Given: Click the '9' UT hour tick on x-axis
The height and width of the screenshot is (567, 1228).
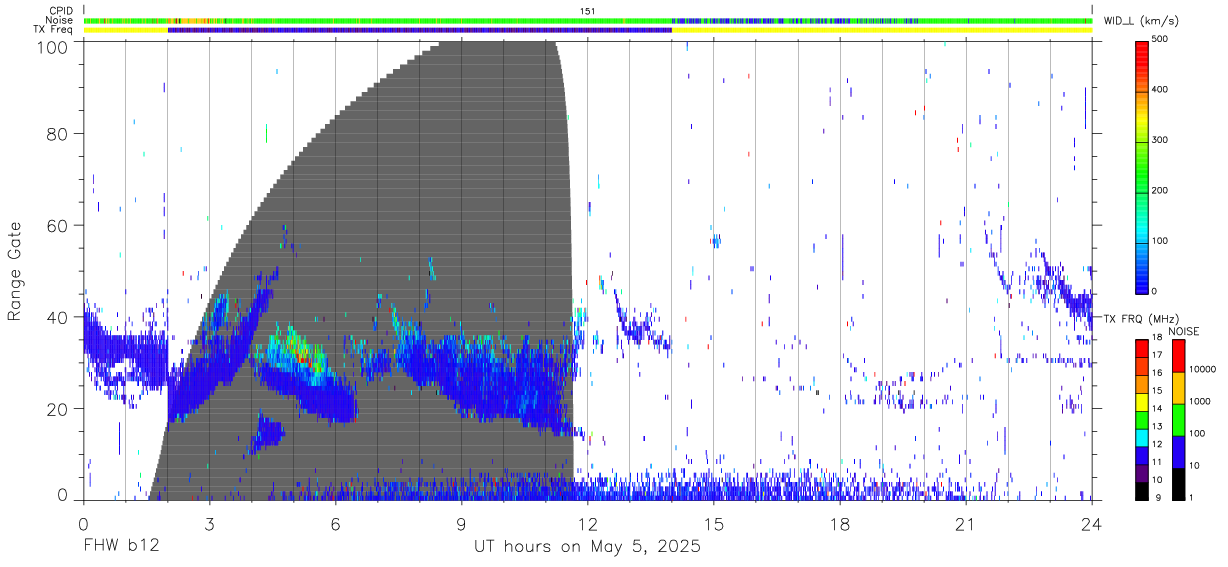Looking at the screenshot, I should [x=462, y=523].
